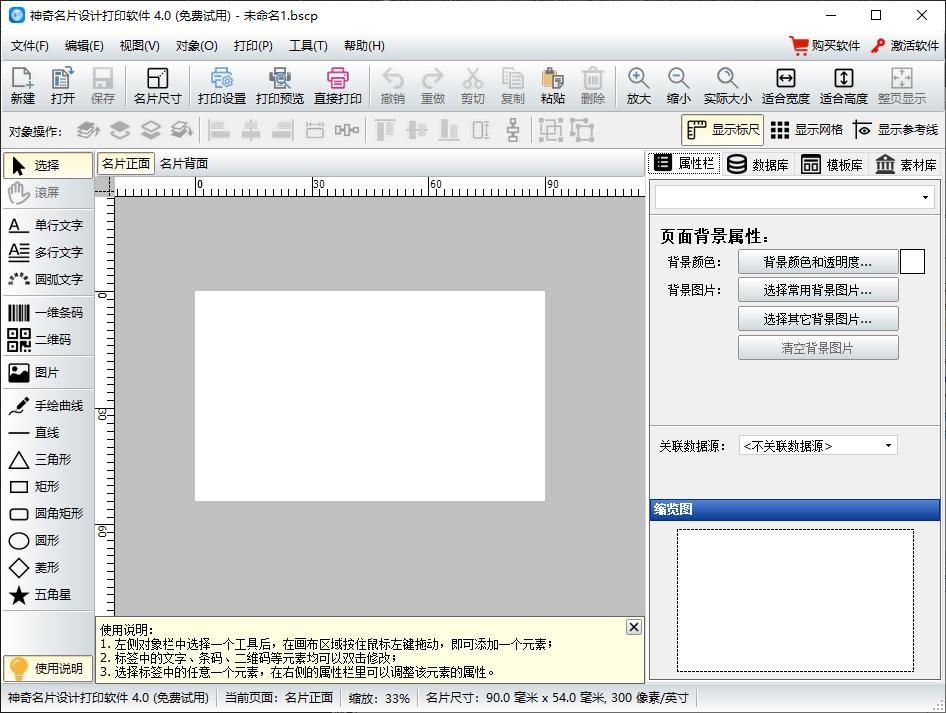Click 选择常用背景图片 button
The width and height of the screenshot is (946, 713).
[817, 290]
